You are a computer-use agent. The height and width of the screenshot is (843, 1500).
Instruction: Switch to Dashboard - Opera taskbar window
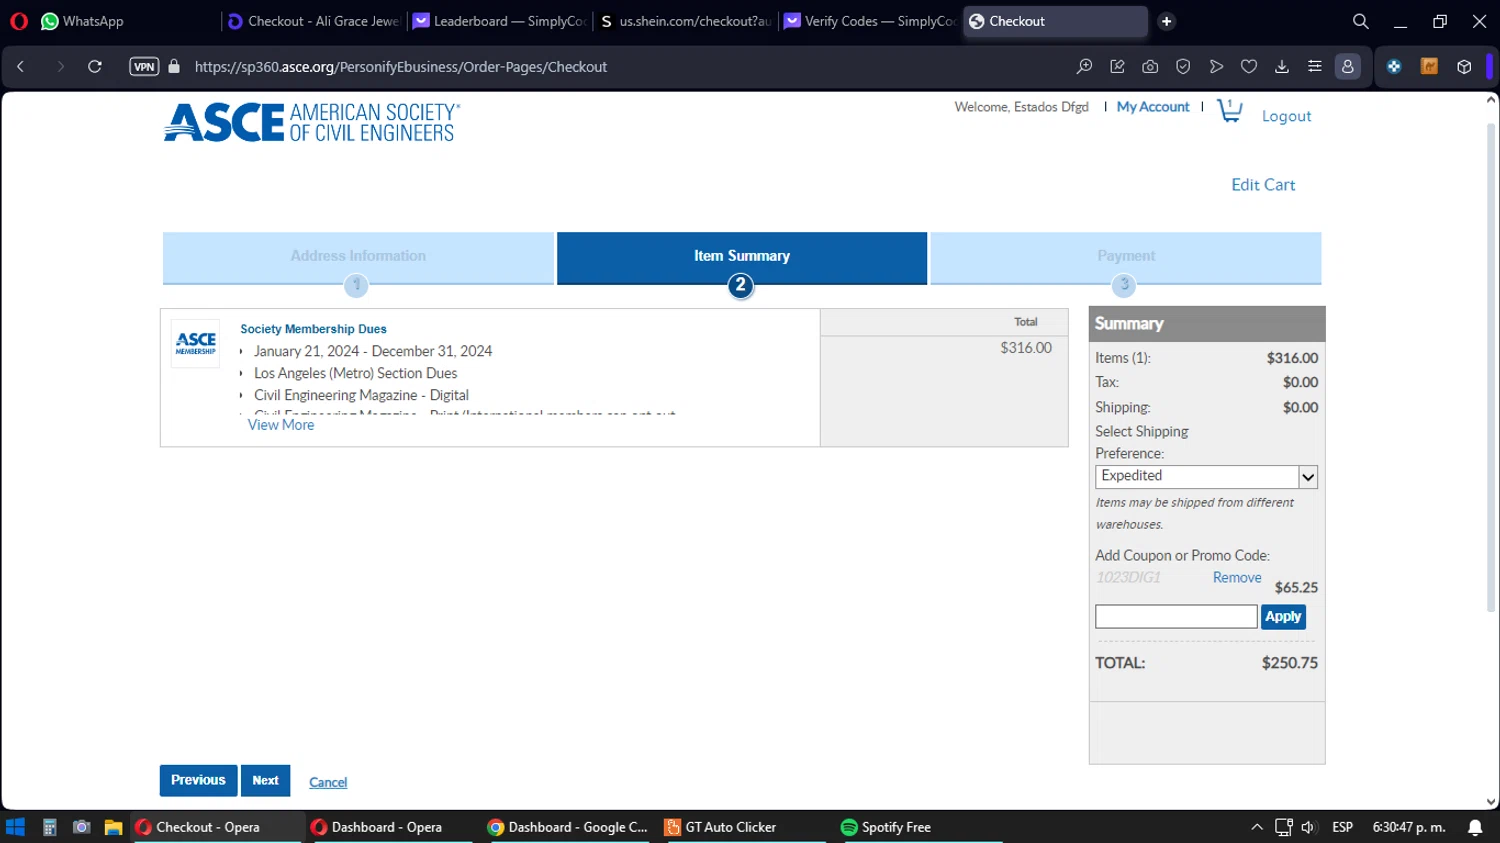pyautogui.click(x=390, y=827)
